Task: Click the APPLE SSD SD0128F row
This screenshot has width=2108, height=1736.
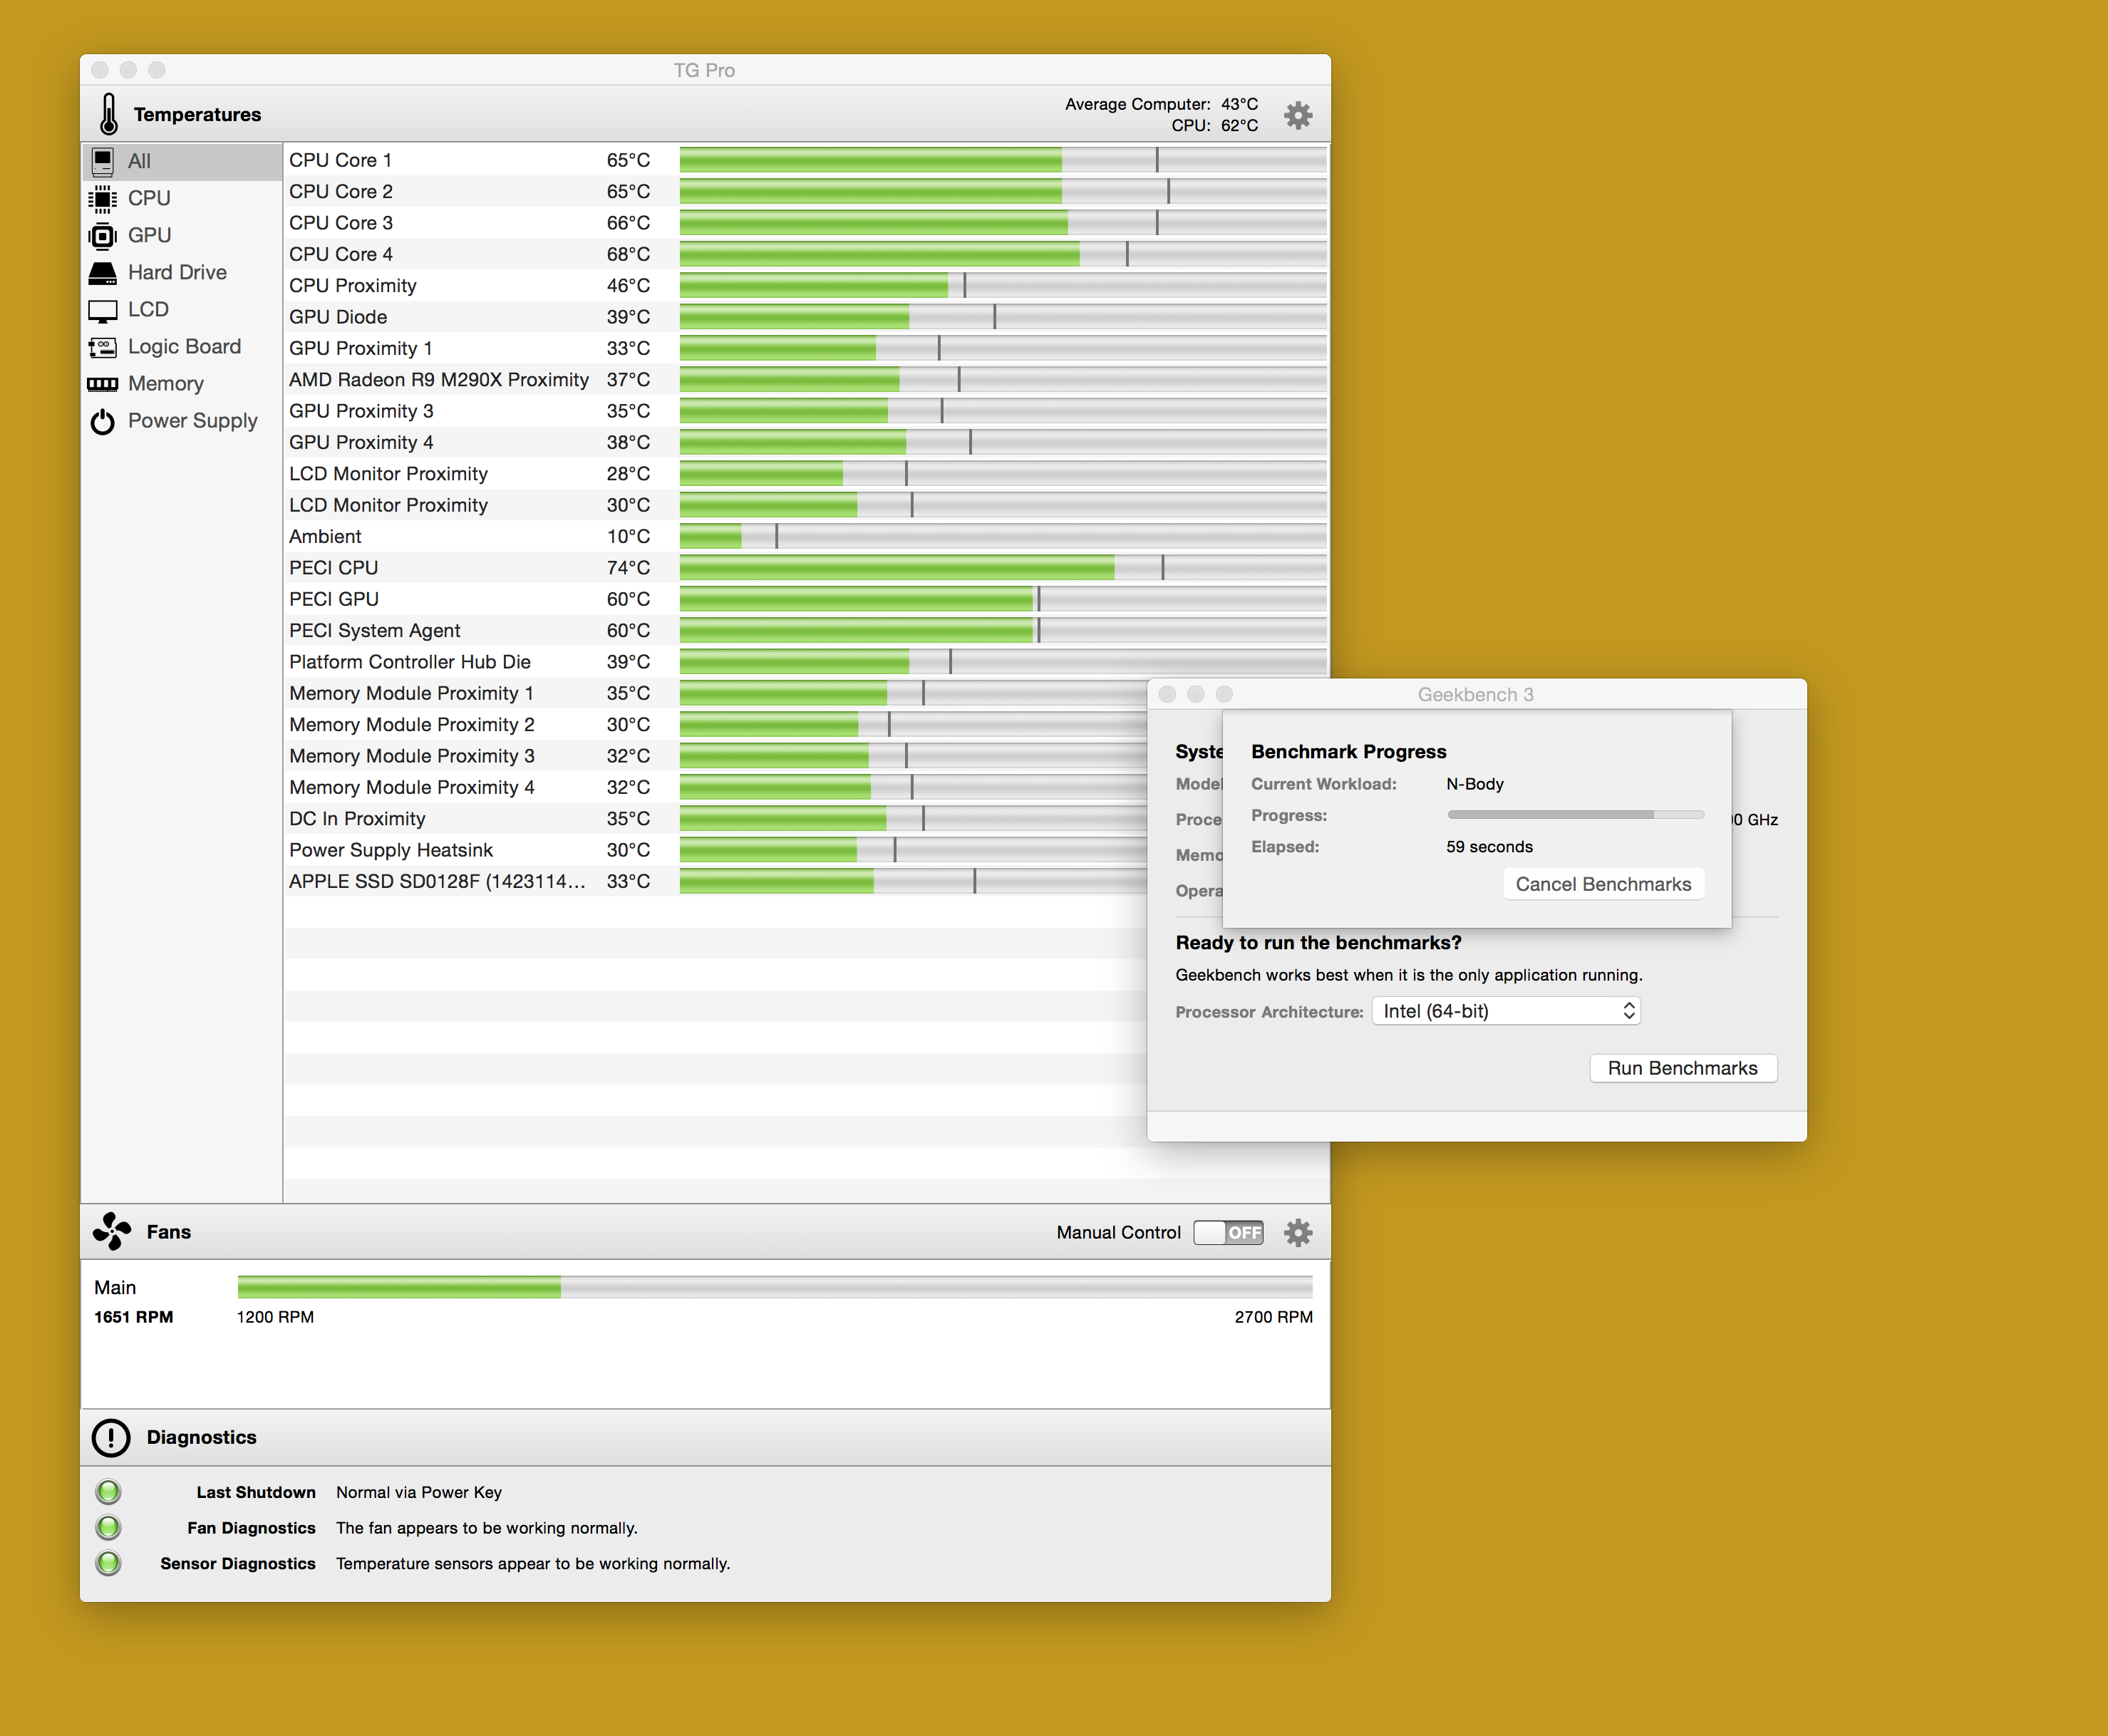Action: point(716,882)
